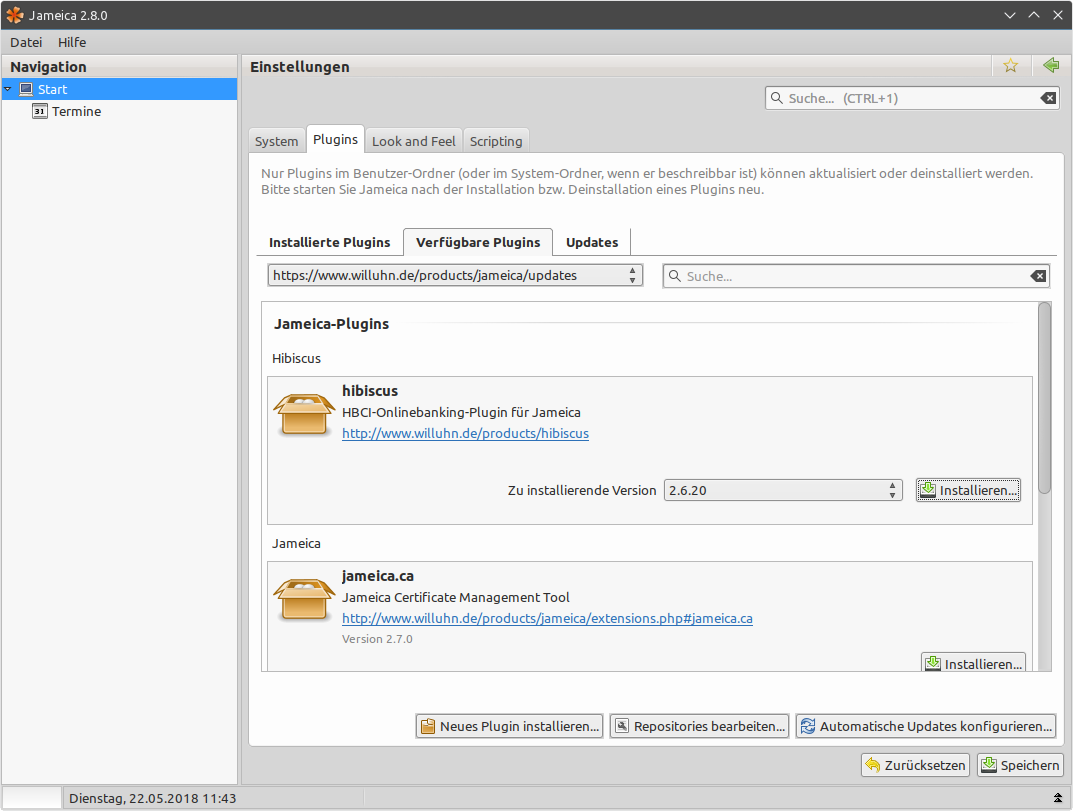The height and width of the screenshot is (811, 1073).
Task: Click the Zurücksetzen button
Action: click(x=915, y=765)
